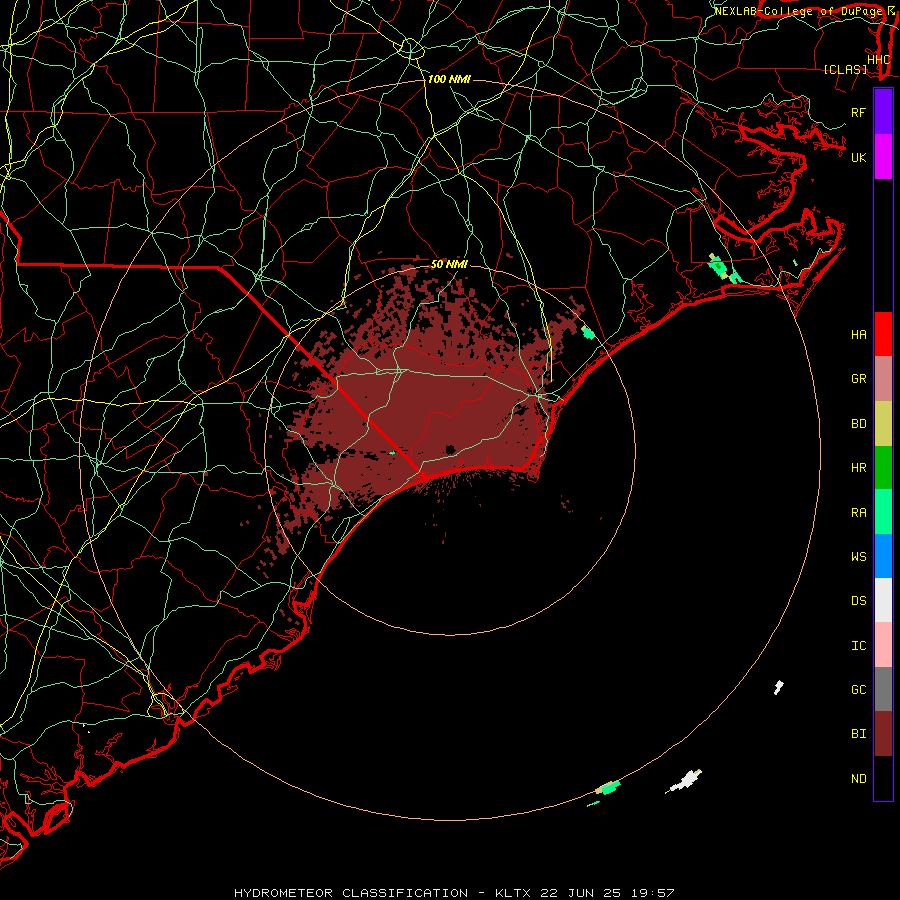Click the UK legend label

tap(858, 157)
